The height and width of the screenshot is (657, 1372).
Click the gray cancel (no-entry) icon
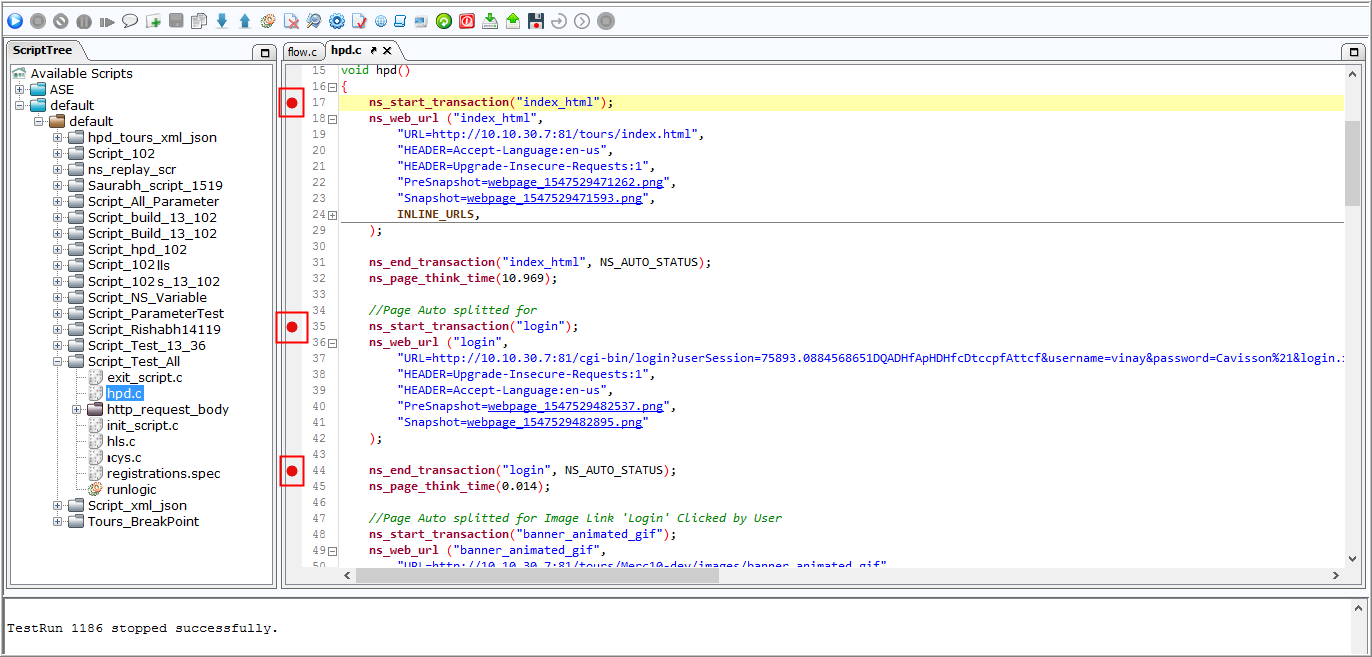(x=61, y=21)
